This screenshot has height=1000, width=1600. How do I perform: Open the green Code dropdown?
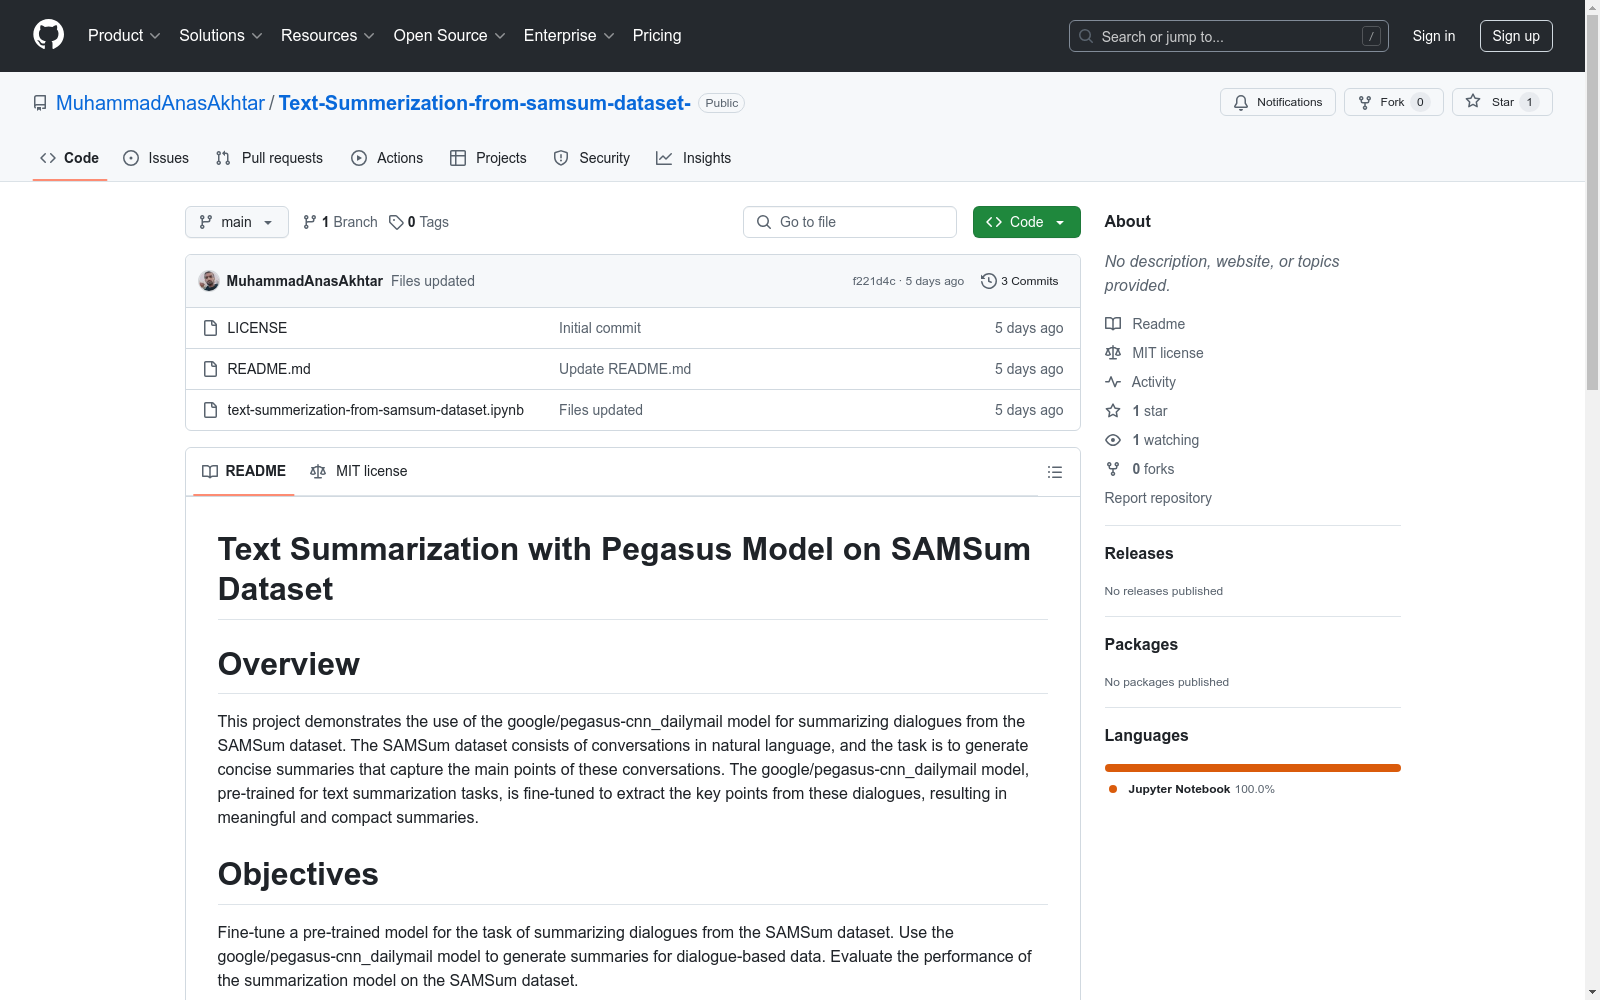pos(1026,222)
